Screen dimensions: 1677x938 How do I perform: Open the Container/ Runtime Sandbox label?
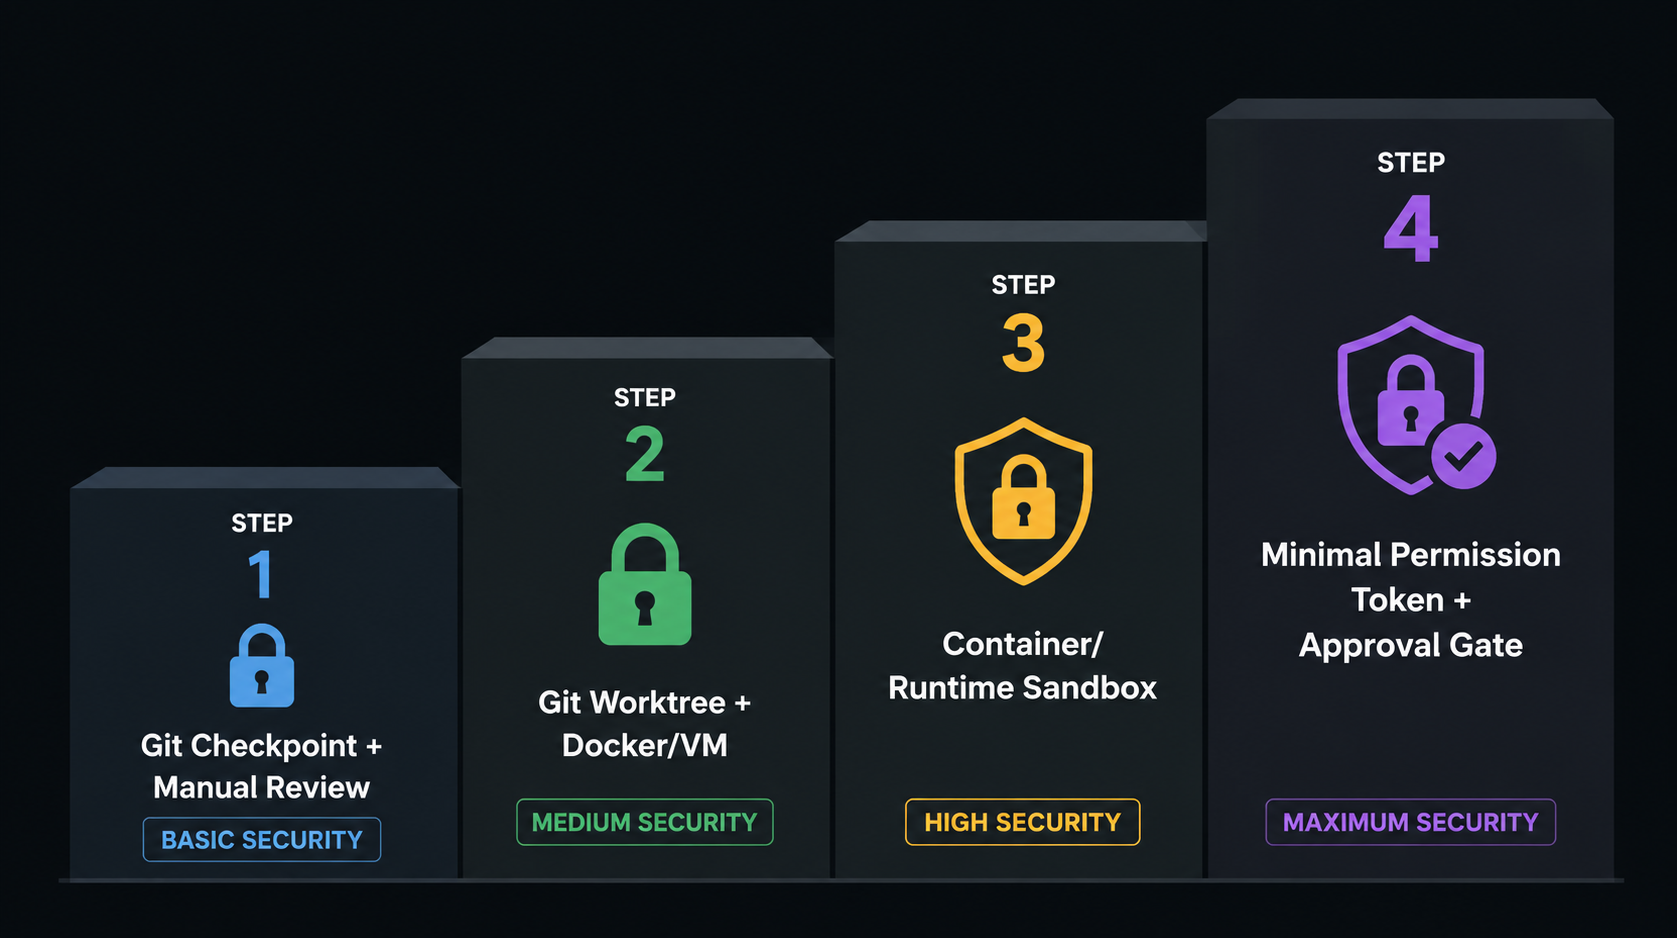(x=1023, y=665)
